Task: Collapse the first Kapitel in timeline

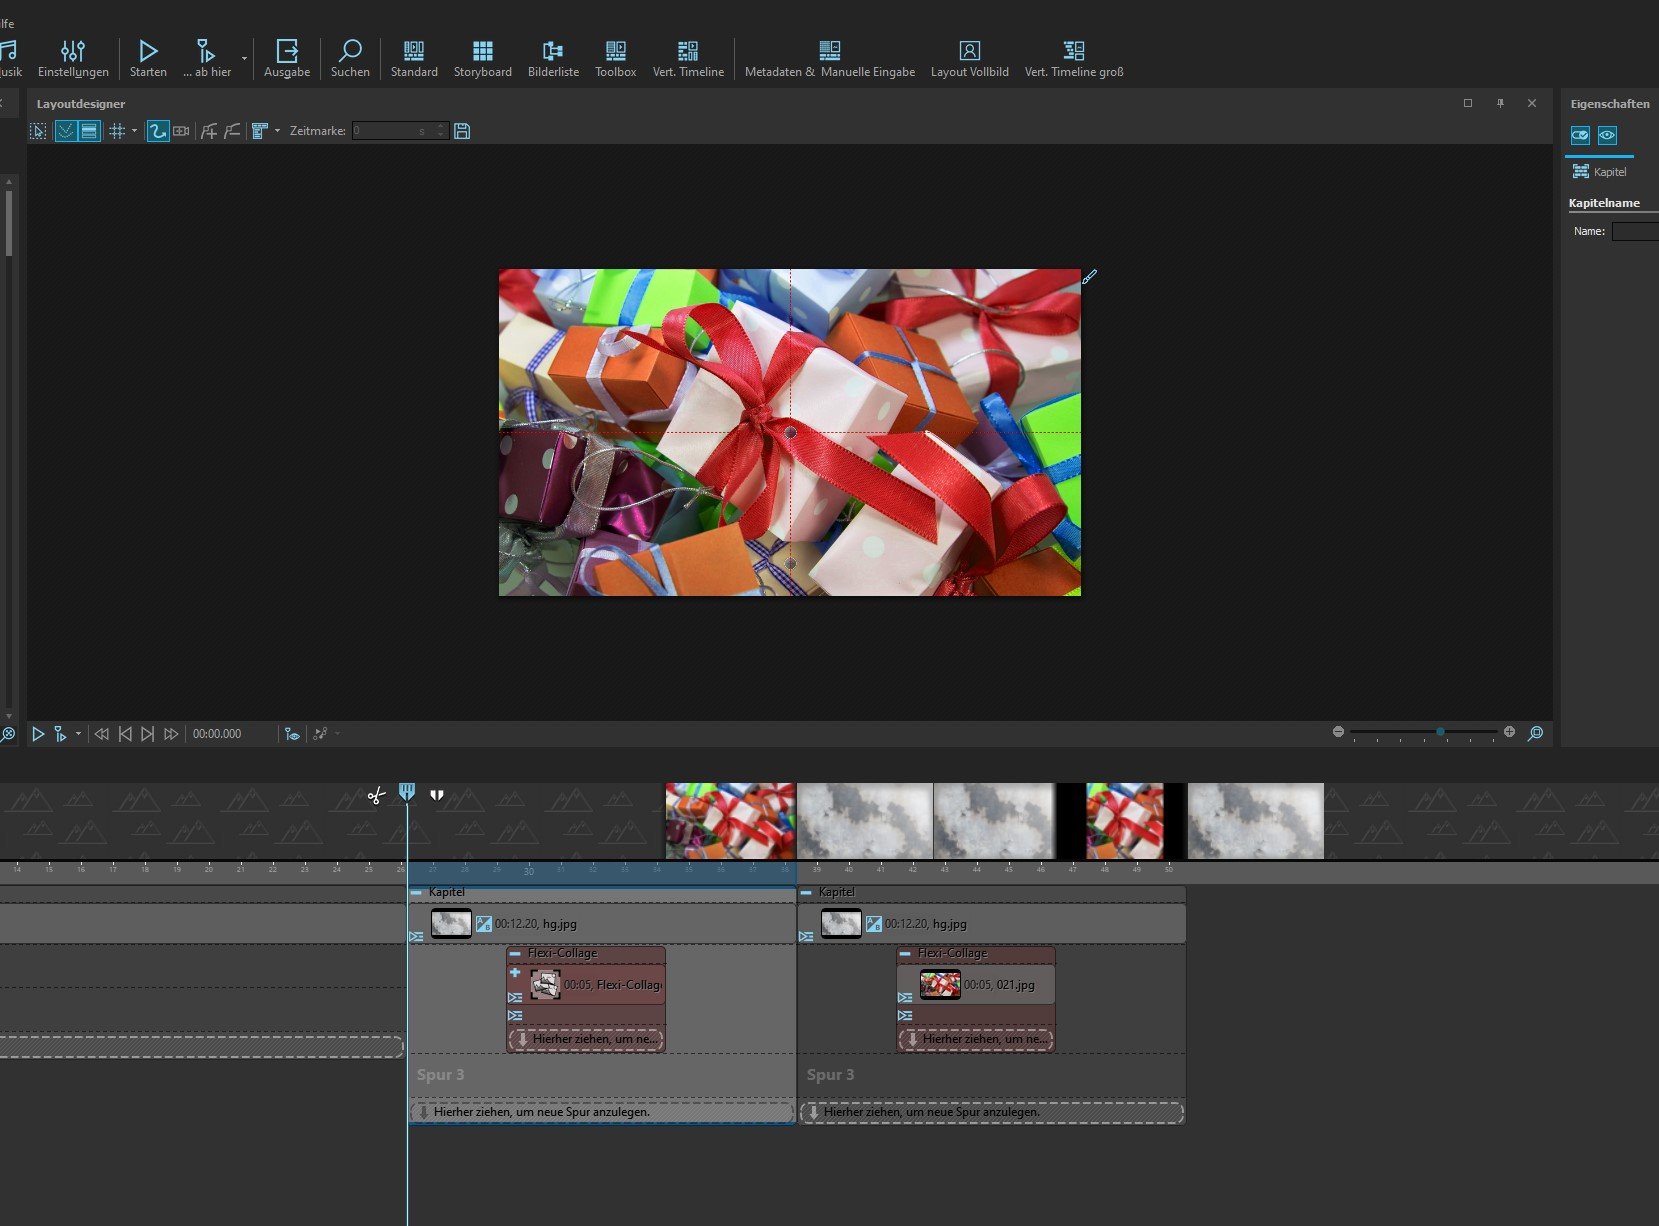Action: (x=416, y=892)
